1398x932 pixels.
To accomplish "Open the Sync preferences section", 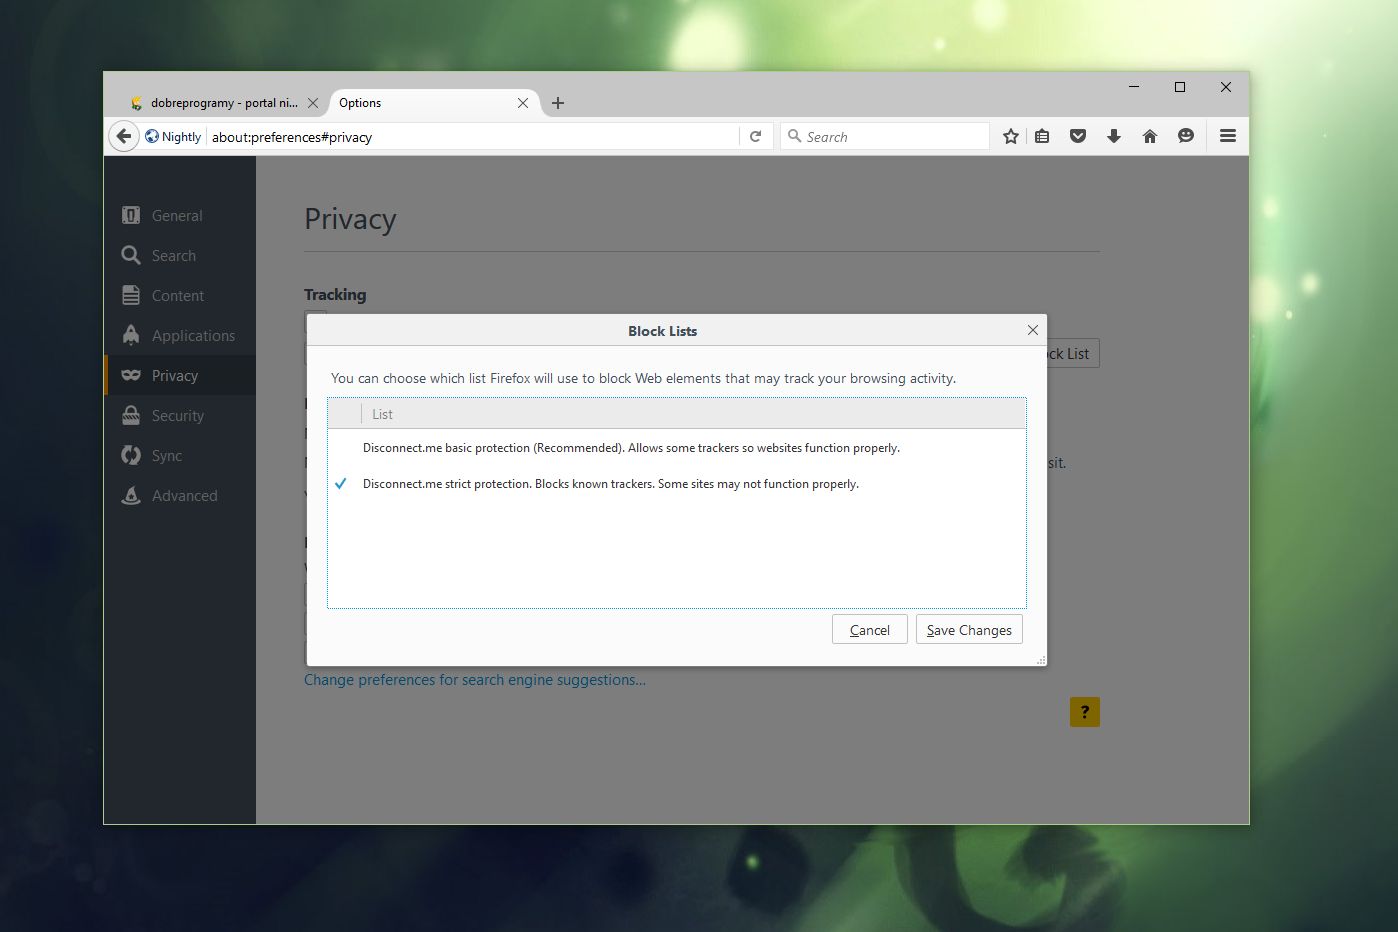I will [x=180, y=455].
